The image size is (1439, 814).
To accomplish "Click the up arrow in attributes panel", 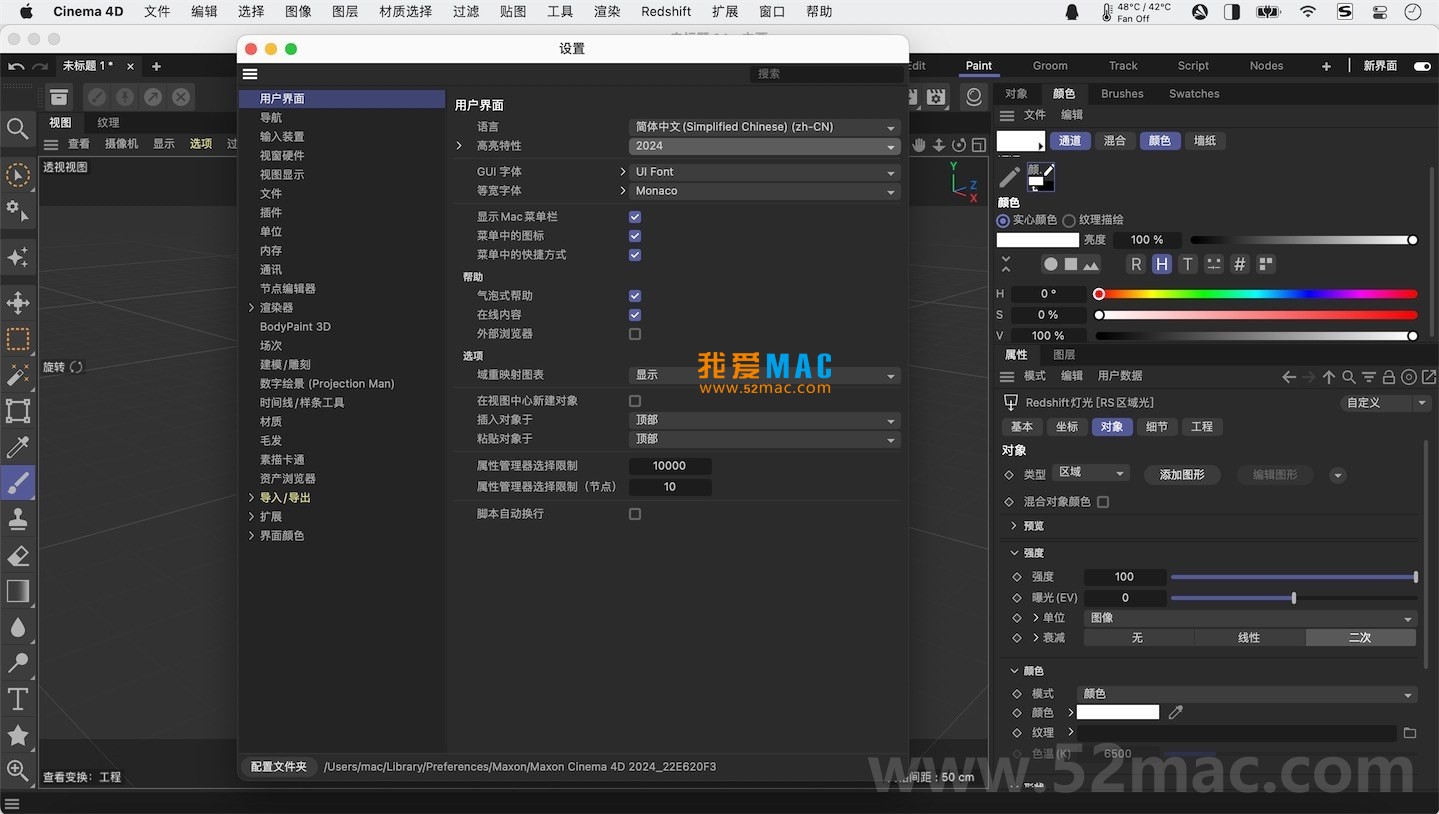I will point(1329,377).
